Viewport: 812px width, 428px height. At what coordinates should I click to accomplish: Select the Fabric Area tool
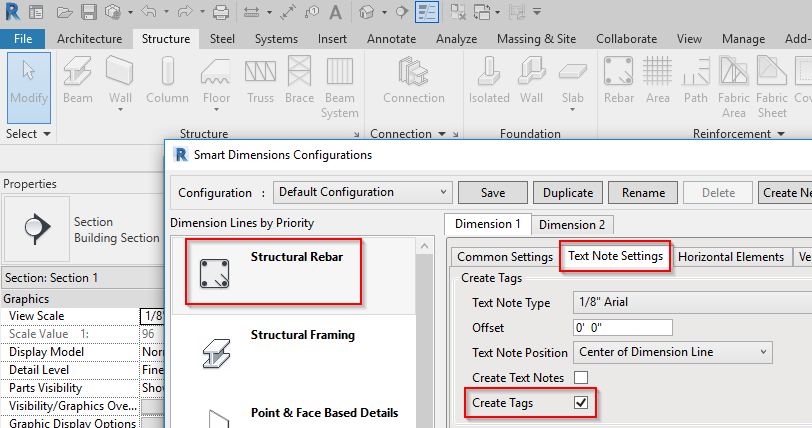coord(734,87)
